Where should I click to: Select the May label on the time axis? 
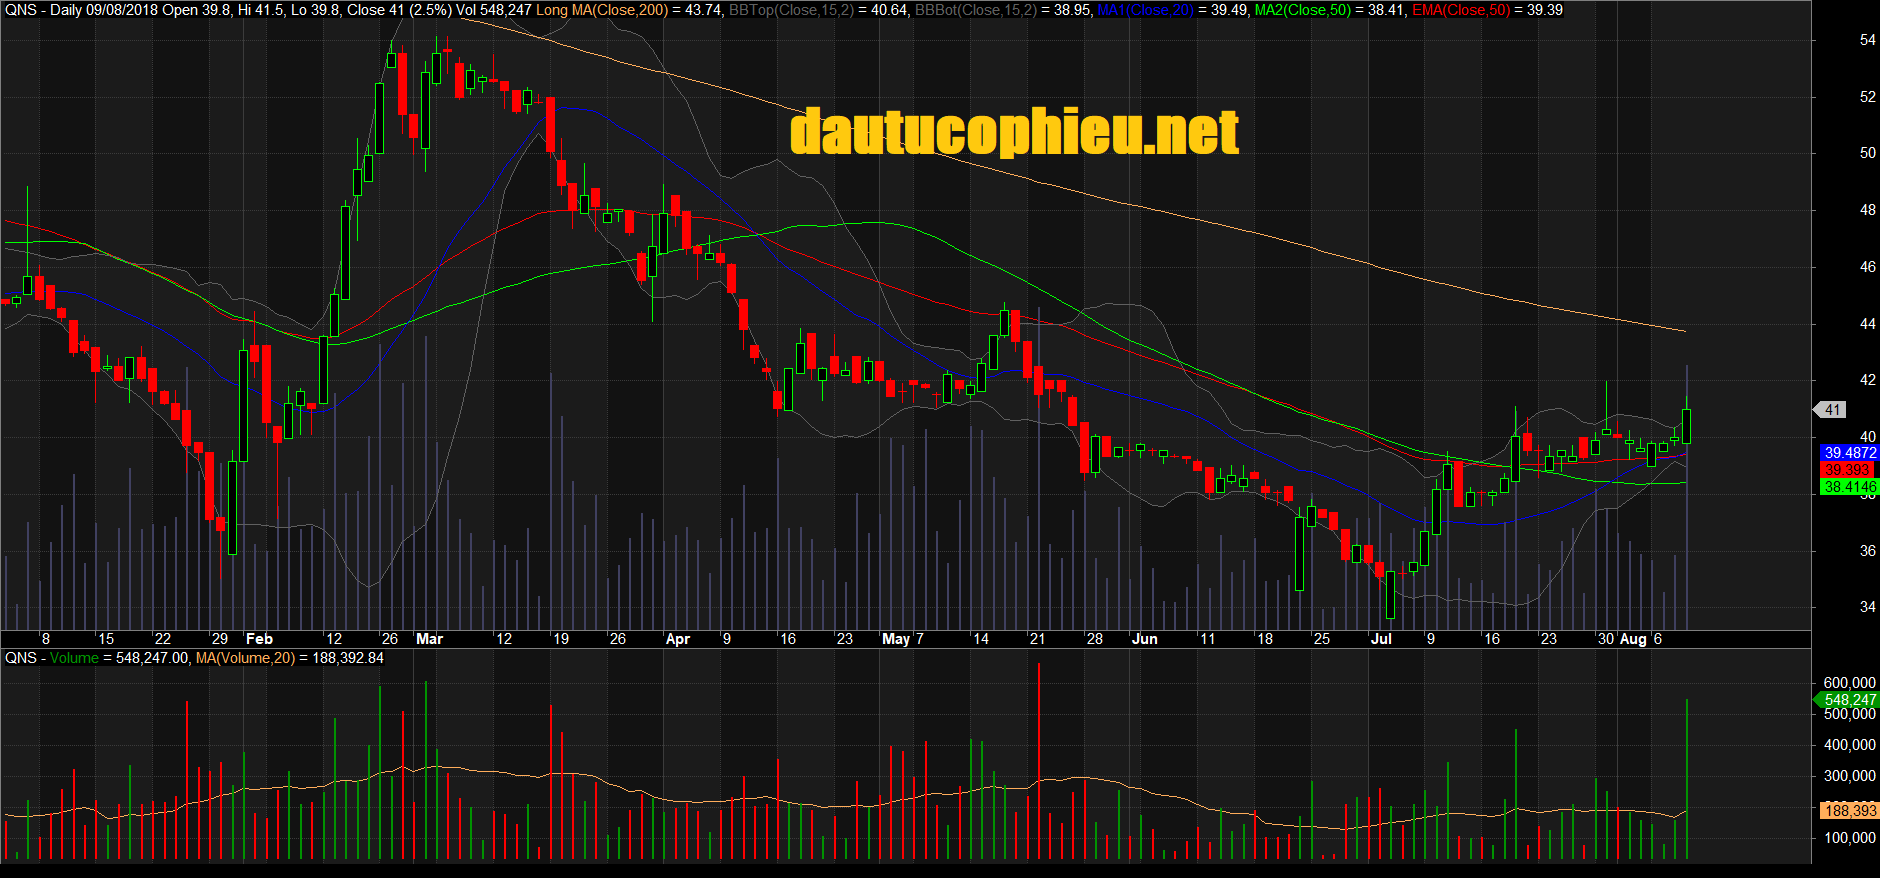pos(895,639)
